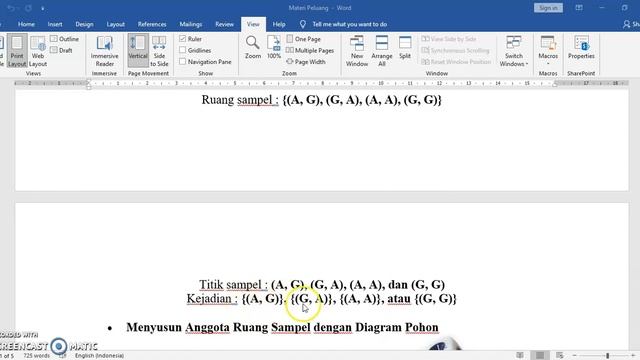640x360 pixels.
Task: Open SharePoint Properties
Action: pyautogui.click(x=581, y=47)
